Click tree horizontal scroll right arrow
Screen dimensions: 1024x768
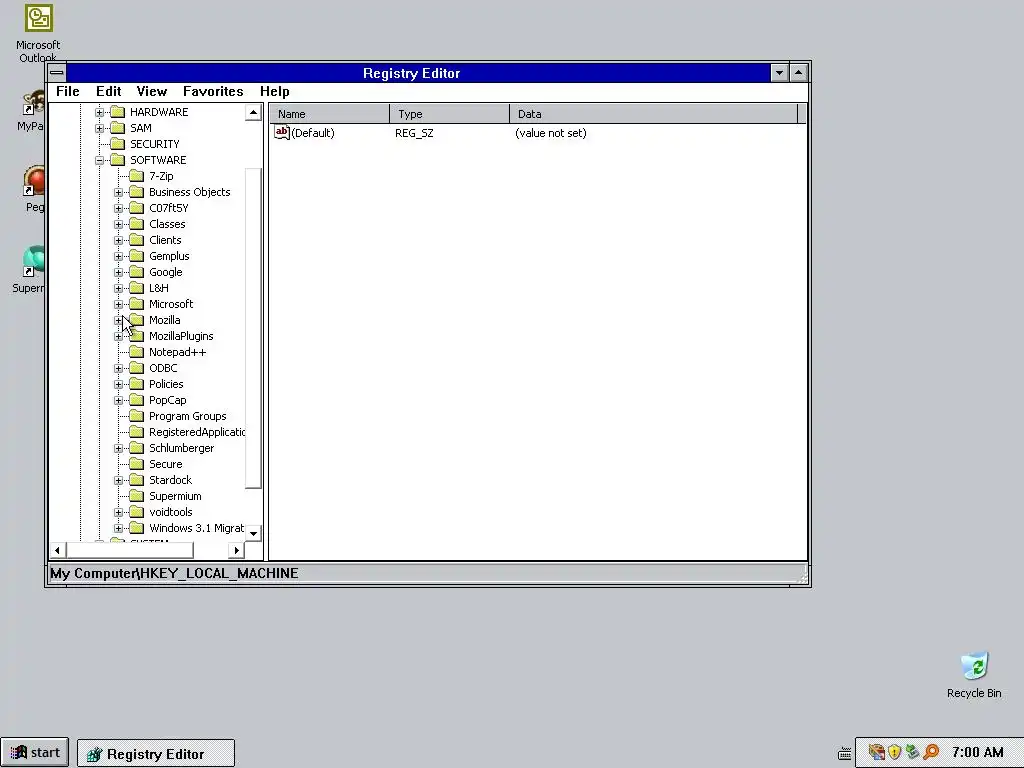[x=236, y=551]
